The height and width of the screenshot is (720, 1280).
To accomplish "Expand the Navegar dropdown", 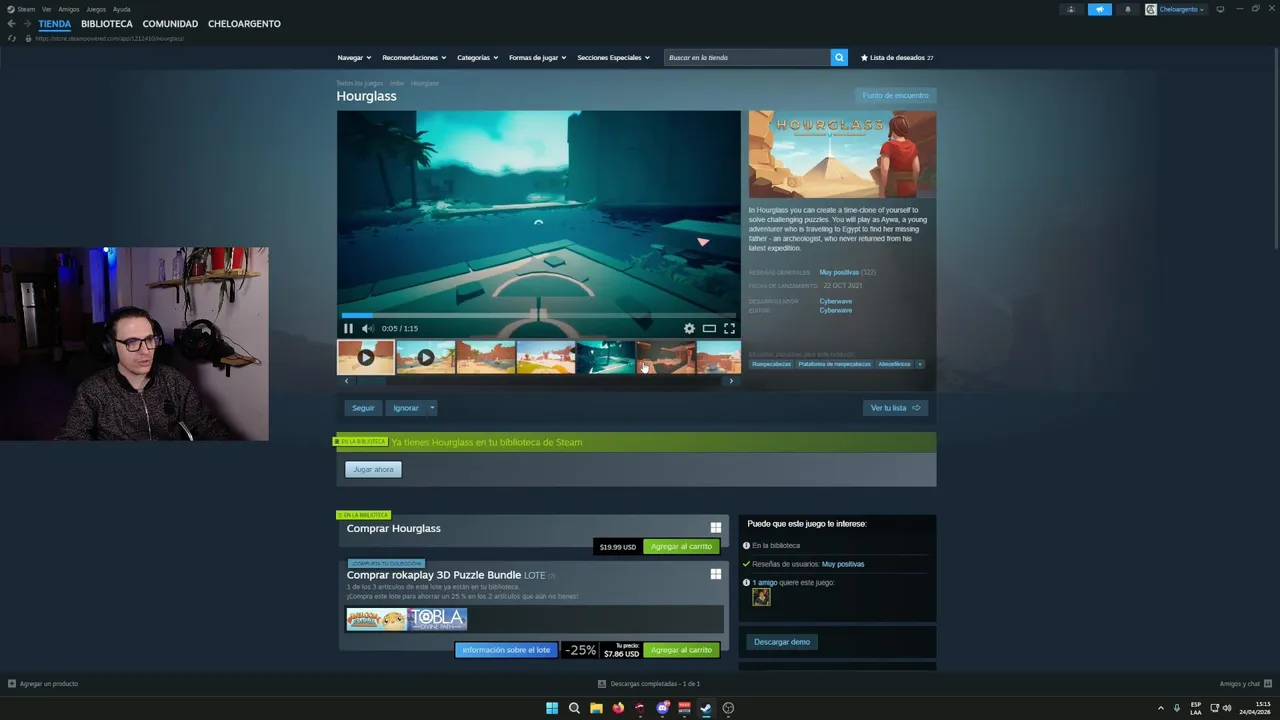I will pos(354,57).
